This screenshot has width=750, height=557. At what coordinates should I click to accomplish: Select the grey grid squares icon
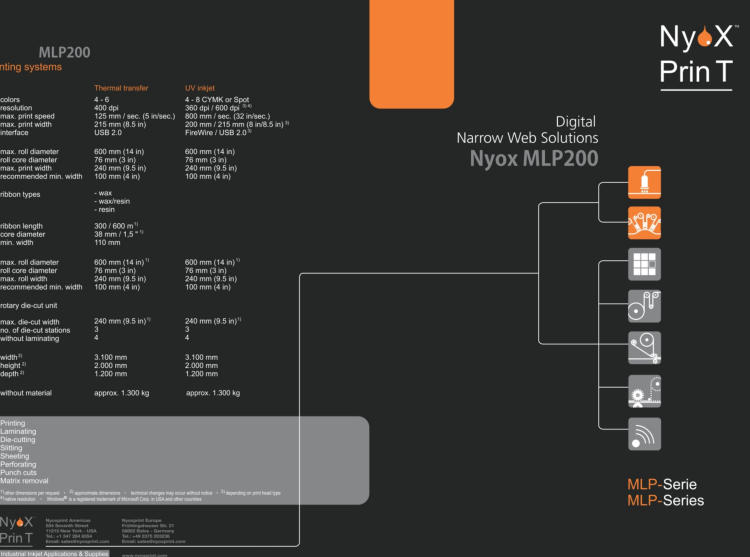coord(644,264)
